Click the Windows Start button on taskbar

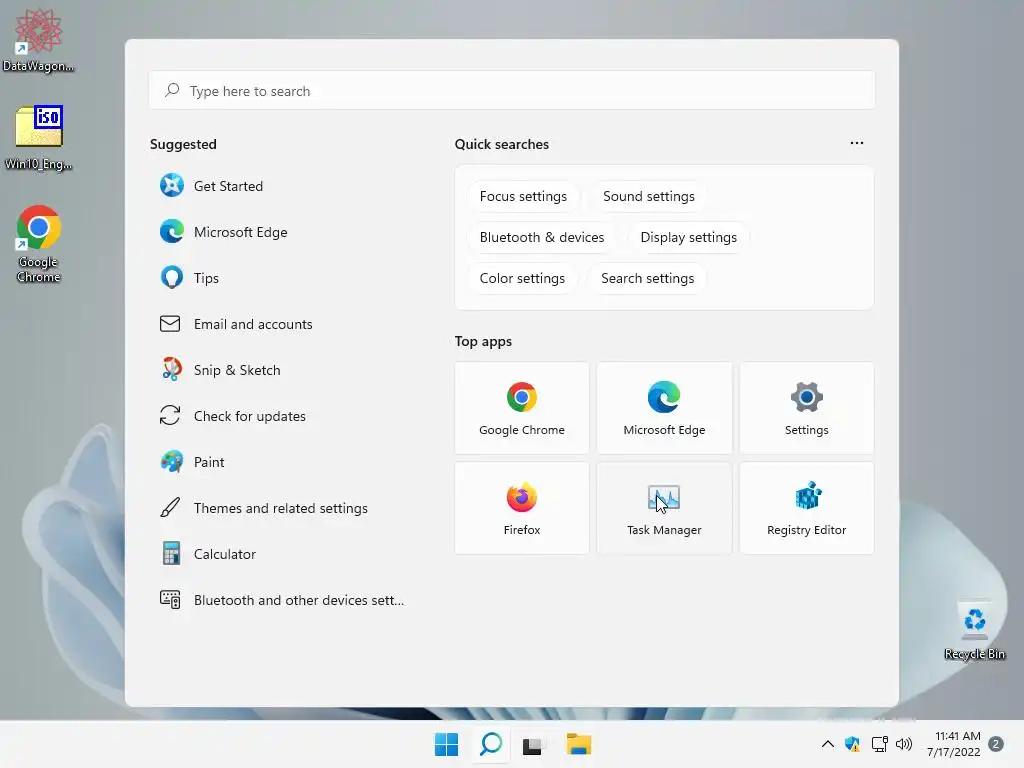click(447, 744)
